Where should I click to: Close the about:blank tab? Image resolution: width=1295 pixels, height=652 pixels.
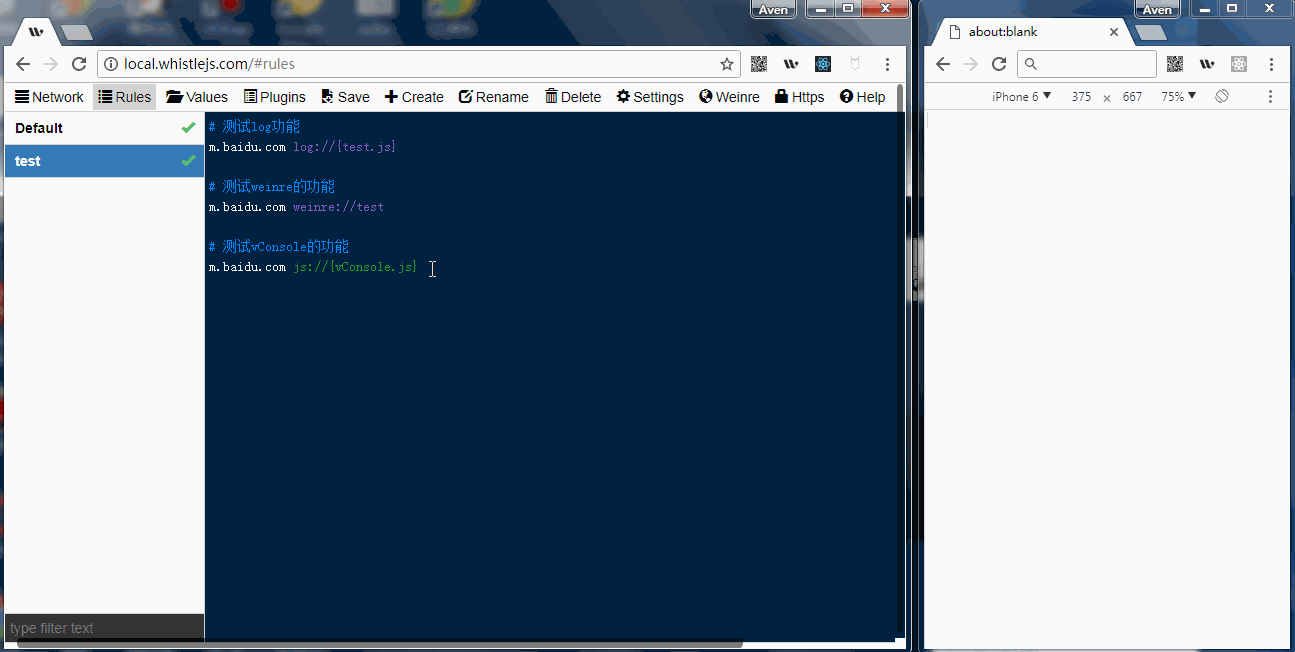(x=1114, y=32)
